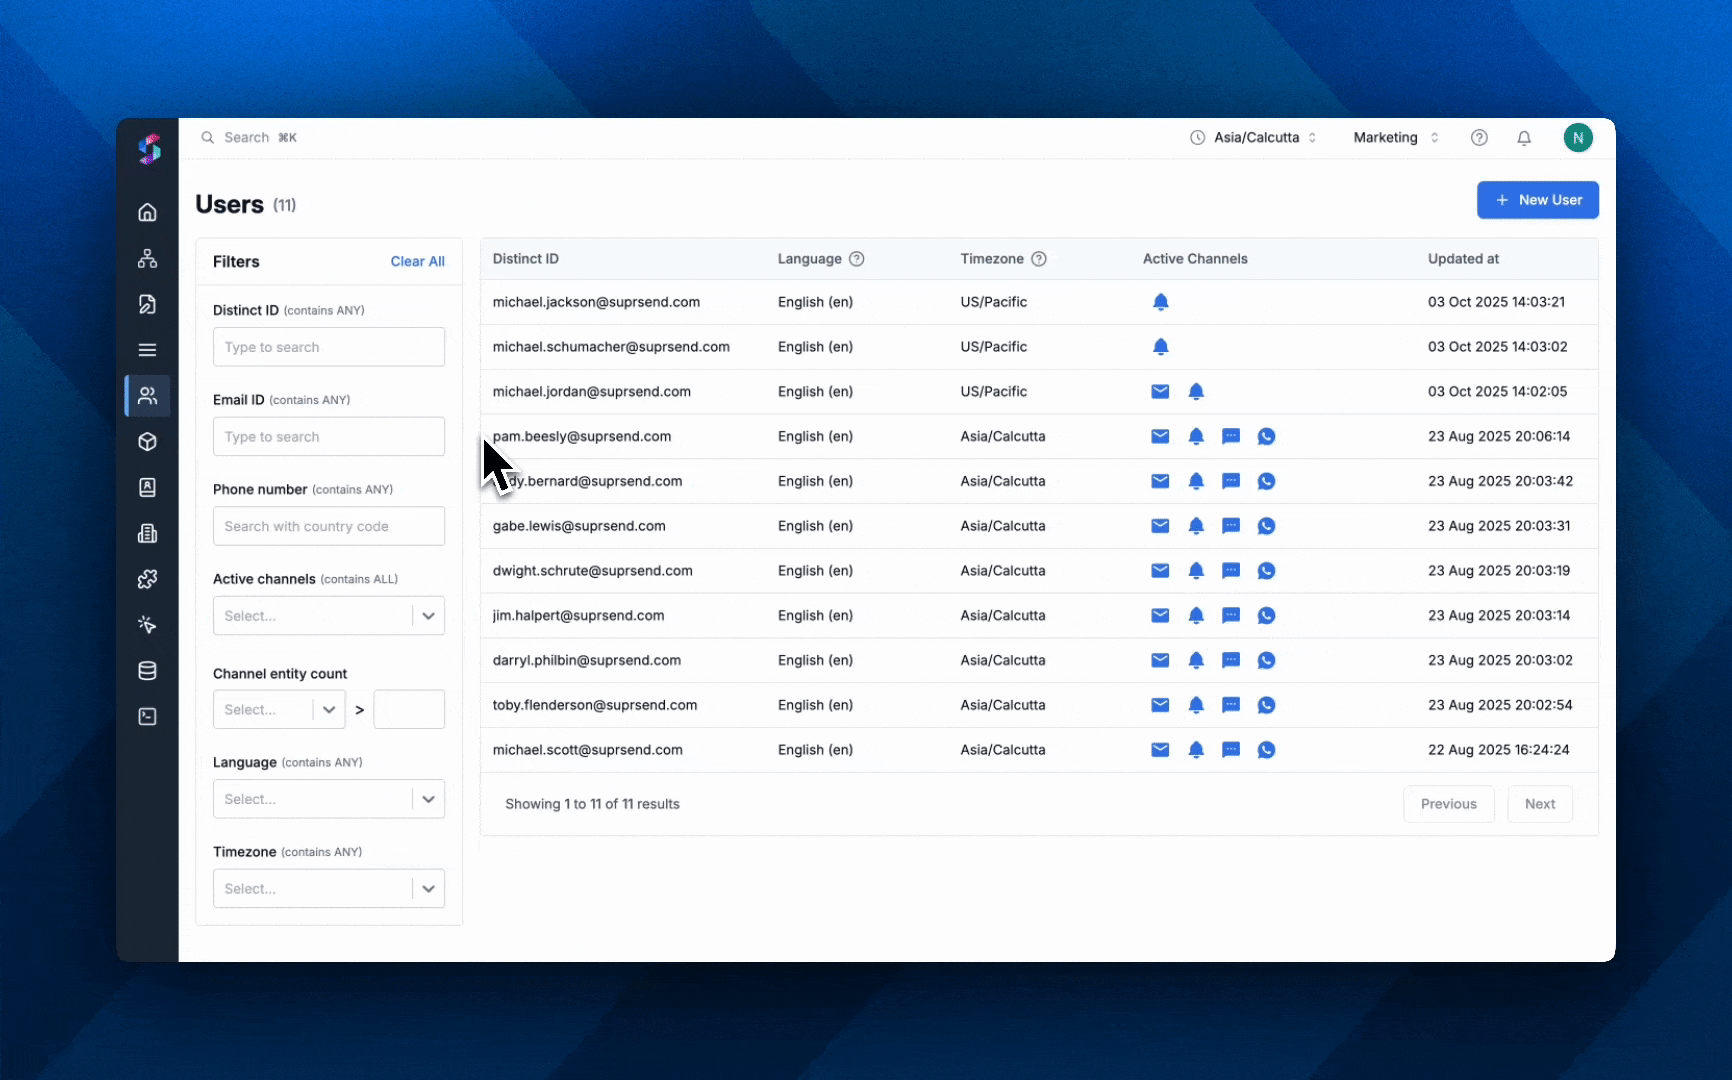Click the SuprSend logo icon
1732x1080 pixels.
[x=148, y=149]
